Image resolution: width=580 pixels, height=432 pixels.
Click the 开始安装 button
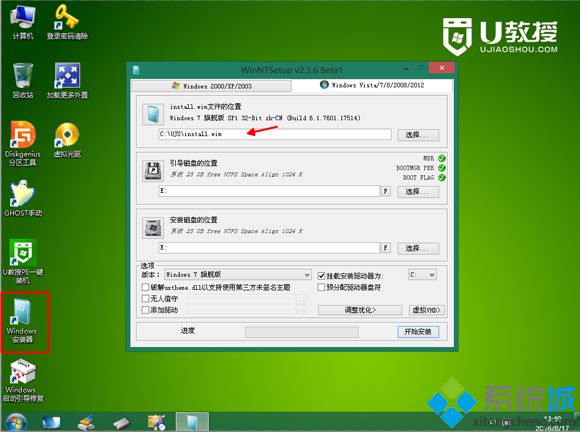[418, 332]
